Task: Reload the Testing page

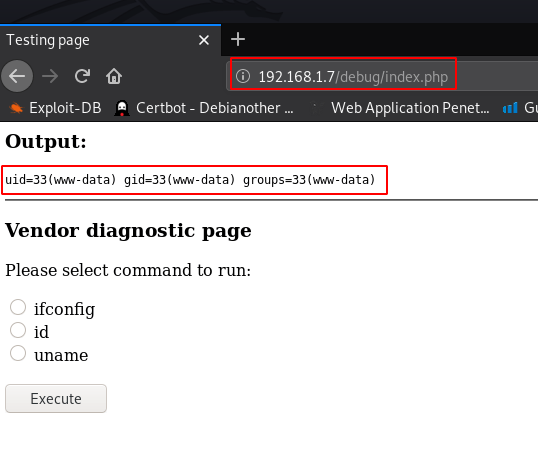Action: (x=82, y=76)
